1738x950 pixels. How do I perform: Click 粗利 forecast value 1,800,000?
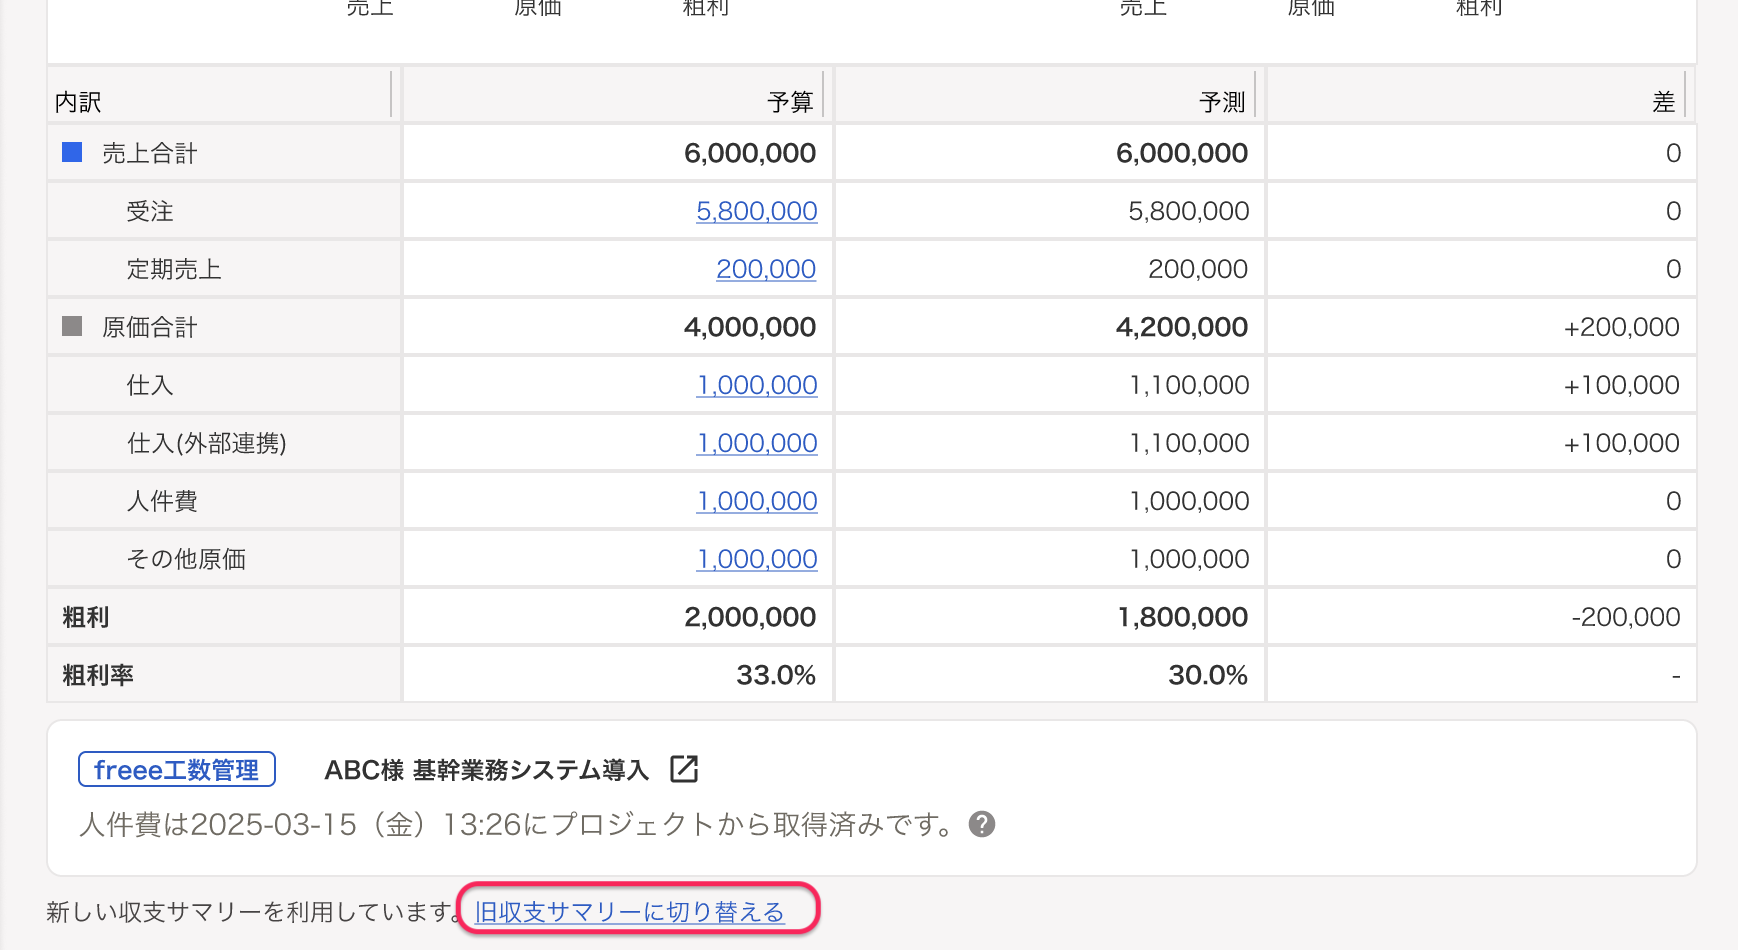pos(1183,617)
